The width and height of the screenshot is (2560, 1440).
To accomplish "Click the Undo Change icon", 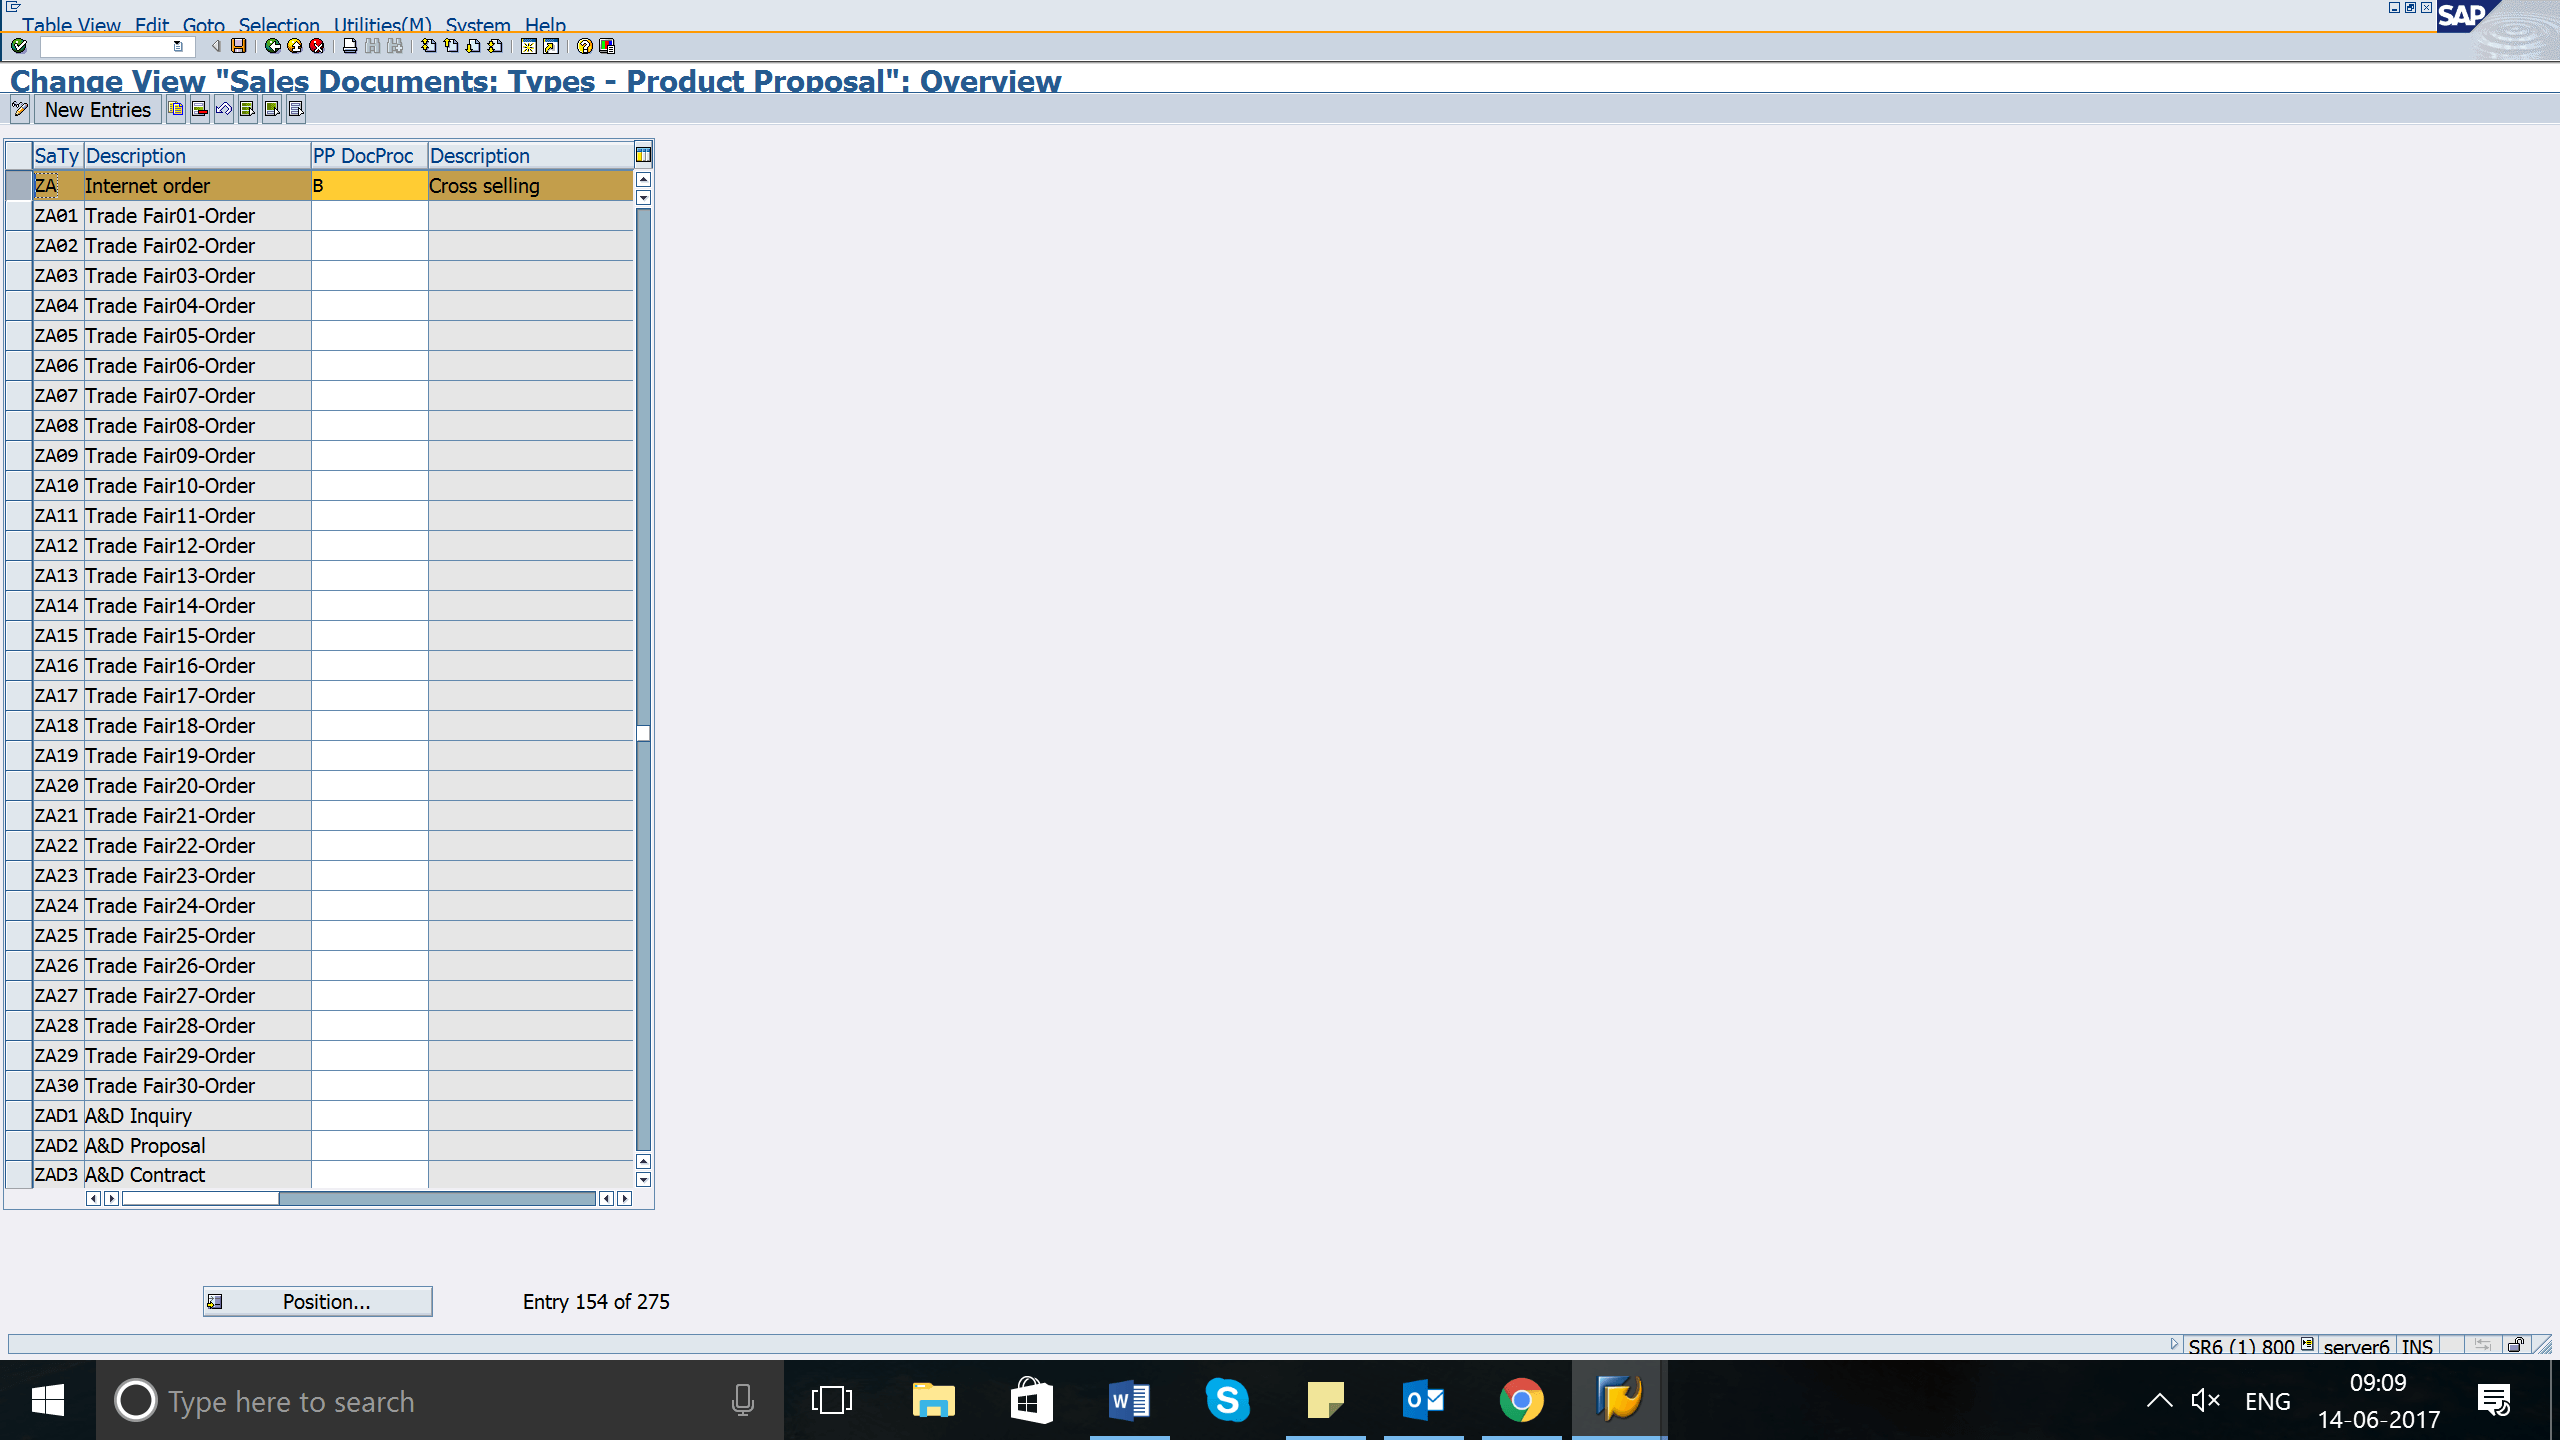I will (224, 109).
